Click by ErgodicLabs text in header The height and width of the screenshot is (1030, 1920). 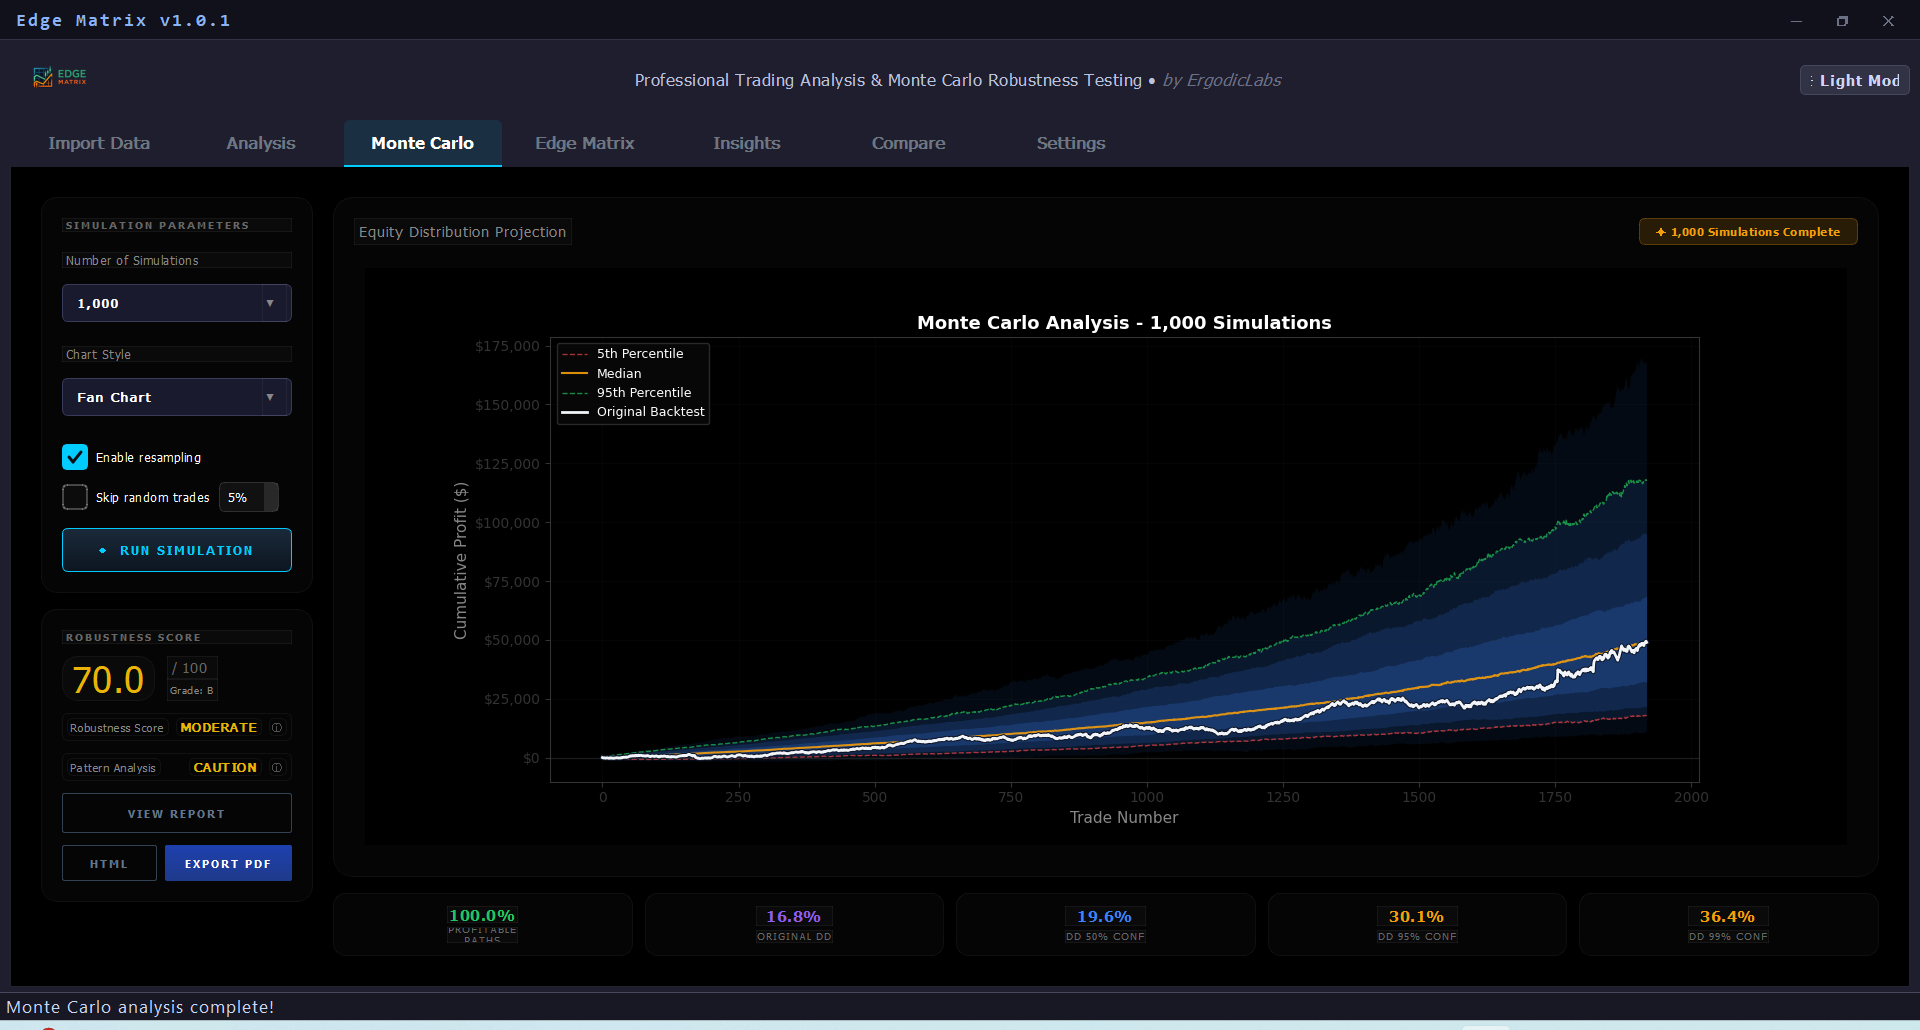(x=1222, y=80)
